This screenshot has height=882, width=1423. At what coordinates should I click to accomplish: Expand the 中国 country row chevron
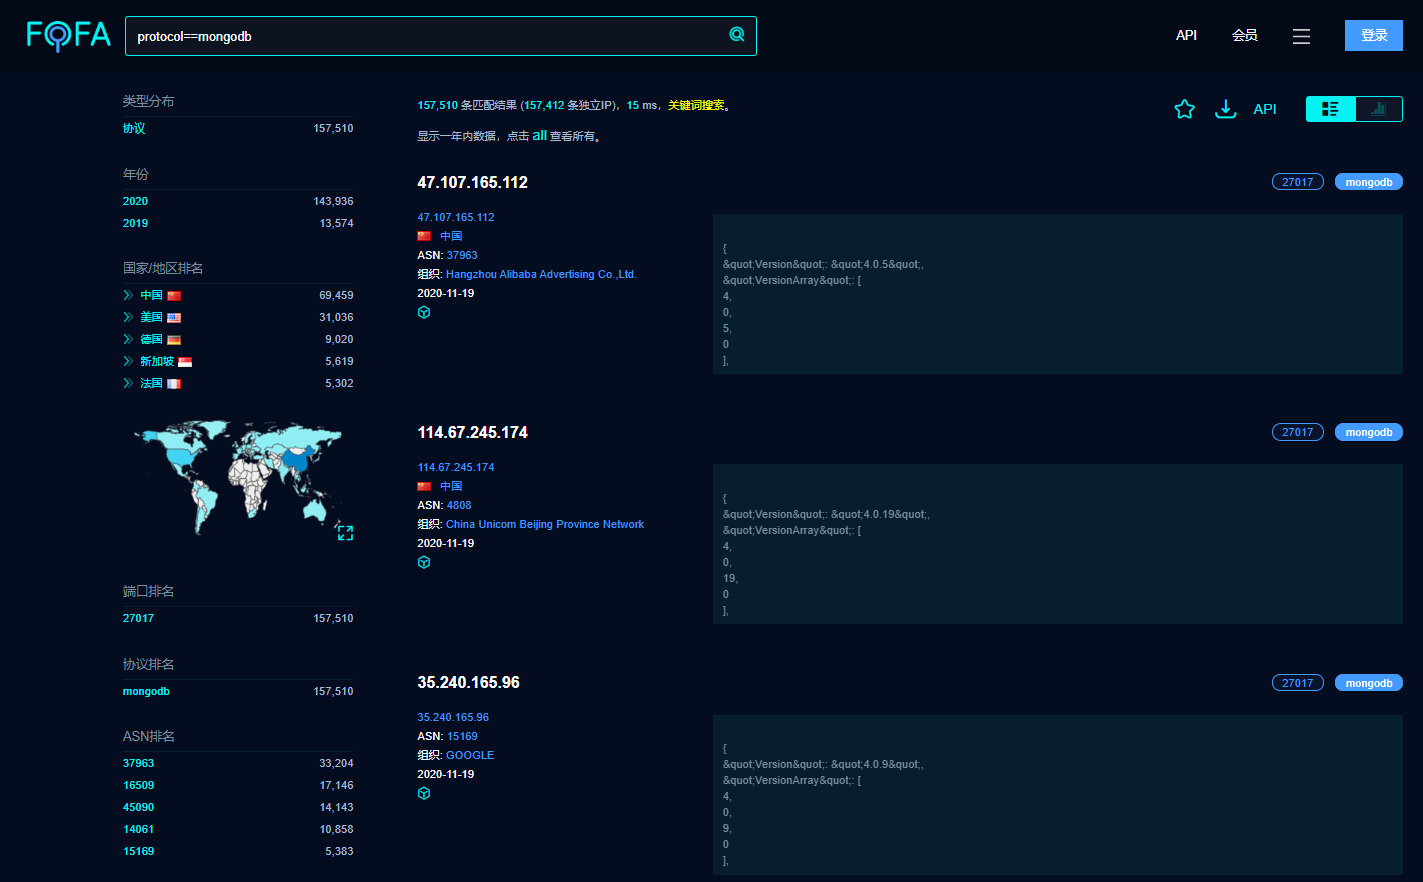tap(128, 295)
